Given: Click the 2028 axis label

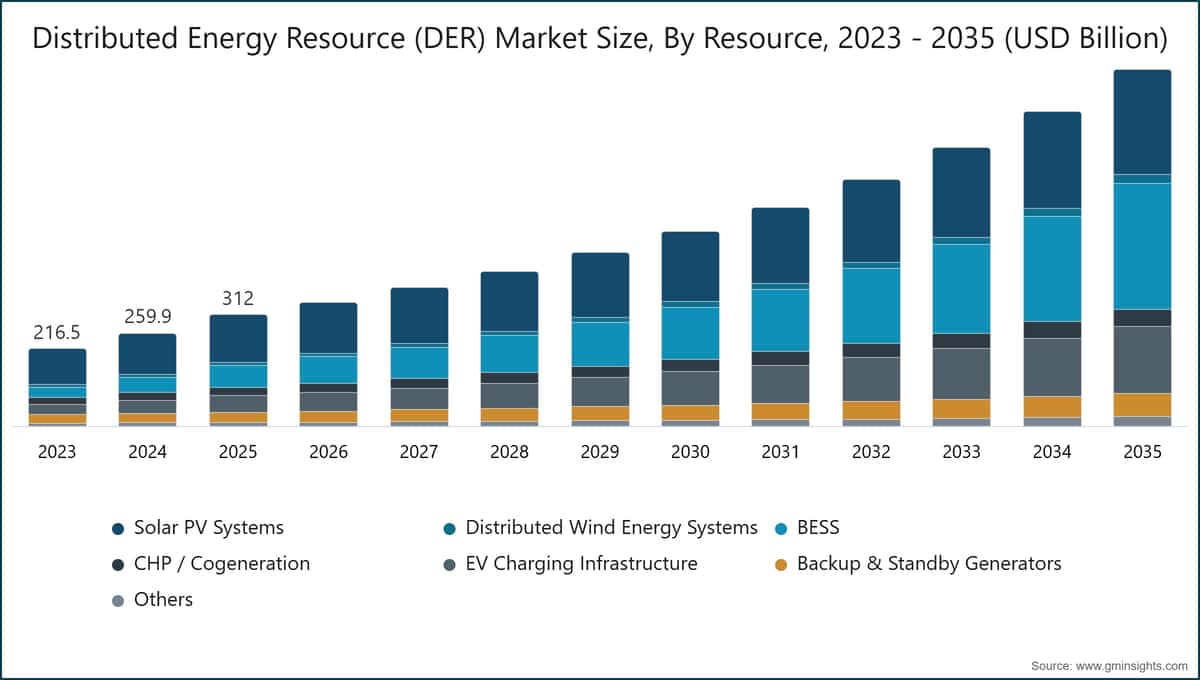Looking at the screenshot, I should pos(509,452).
